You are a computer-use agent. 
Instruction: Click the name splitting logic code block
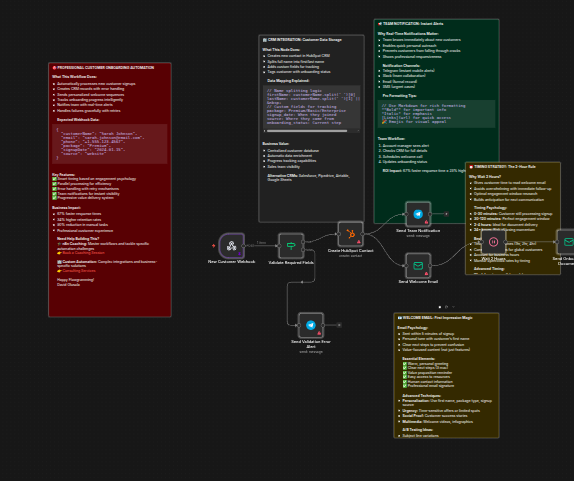pos(312,107)
